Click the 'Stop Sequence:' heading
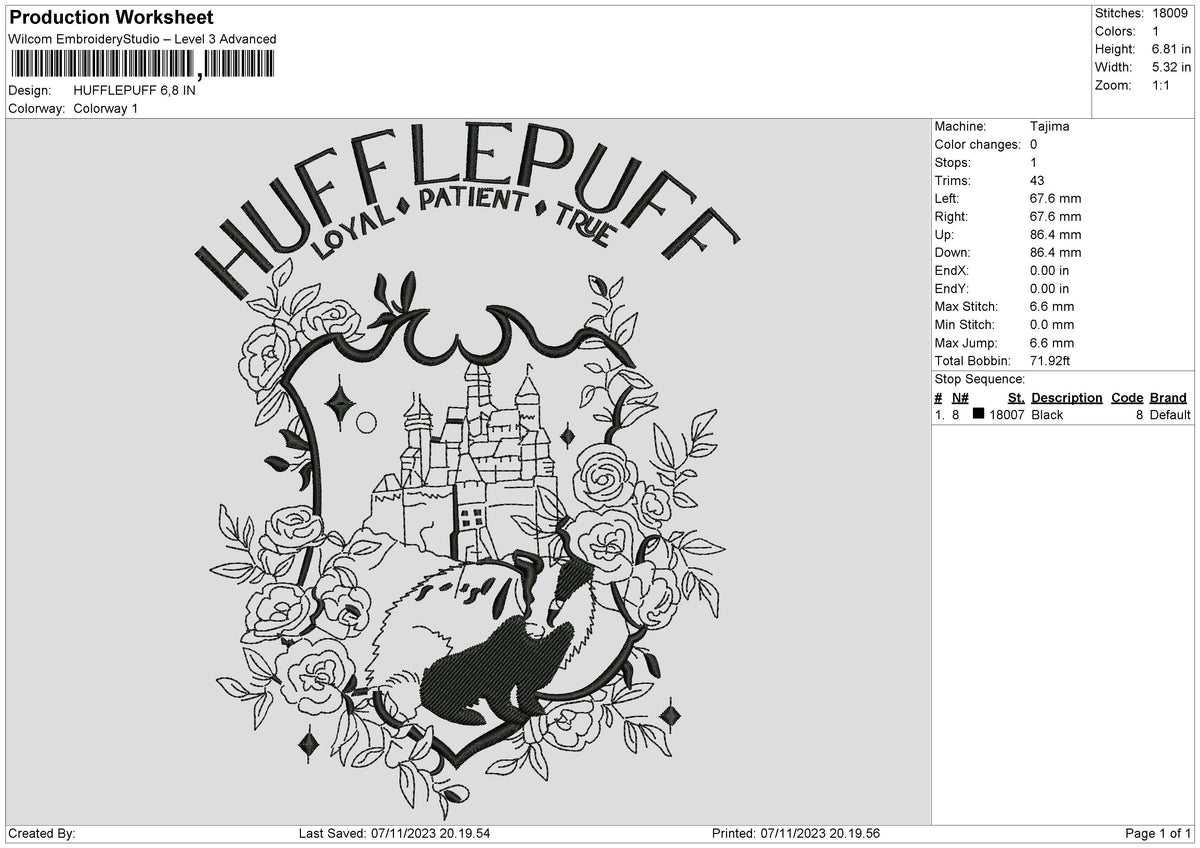The image size is (1200, 848). (979, 379)
